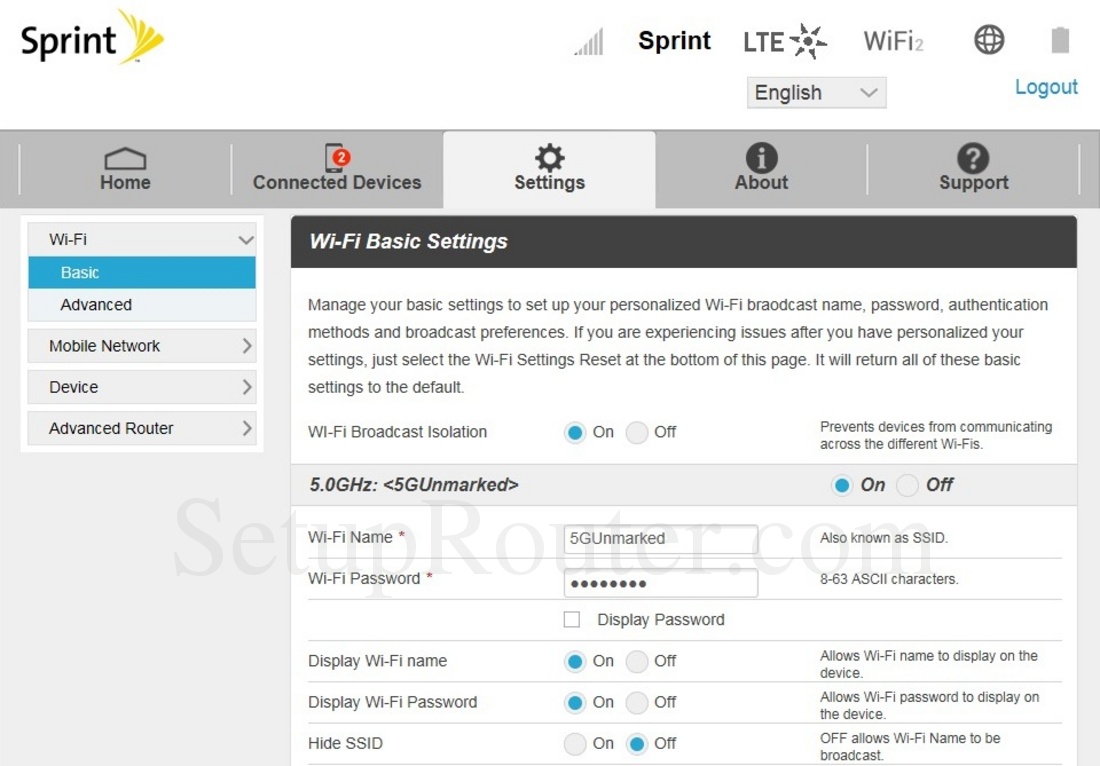Click the Settings gear icon

(549, 158)
